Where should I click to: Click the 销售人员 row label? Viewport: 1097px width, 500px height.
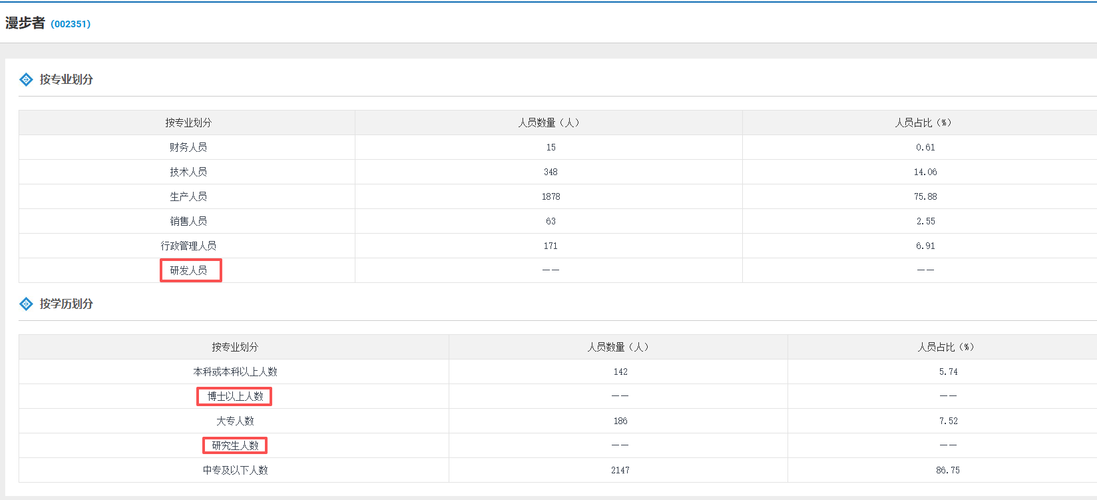click(x=188, y=221)
